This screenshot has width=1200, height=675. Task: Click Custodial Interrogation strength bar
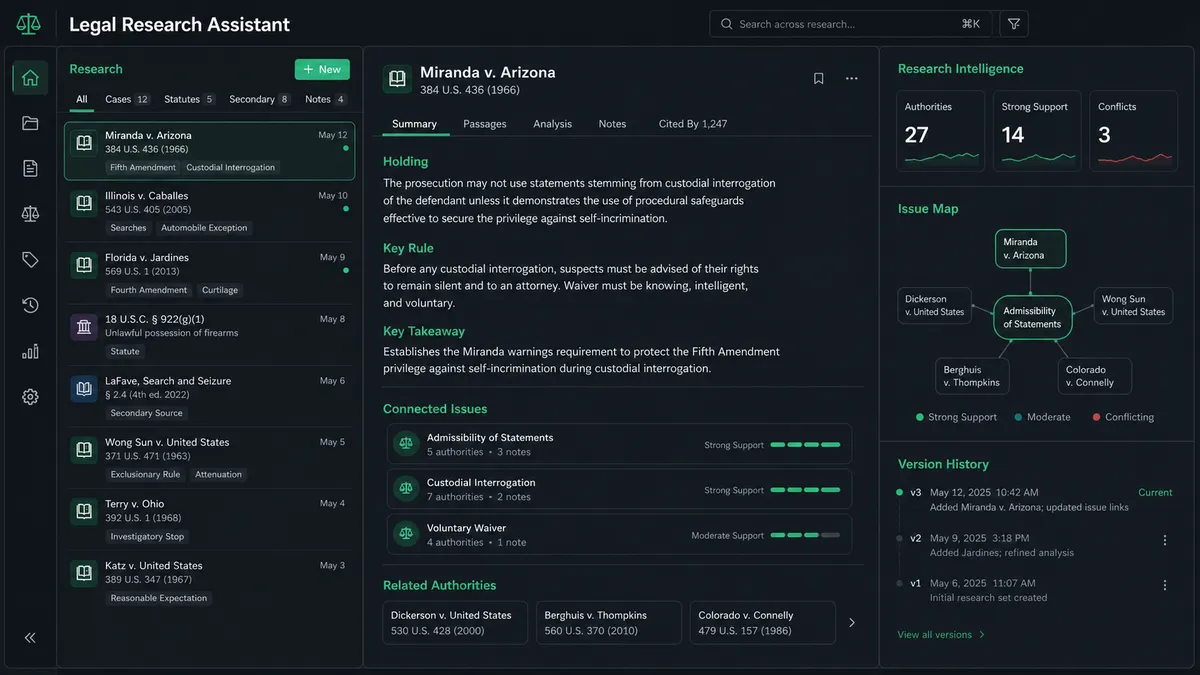(x=805, y=490)
